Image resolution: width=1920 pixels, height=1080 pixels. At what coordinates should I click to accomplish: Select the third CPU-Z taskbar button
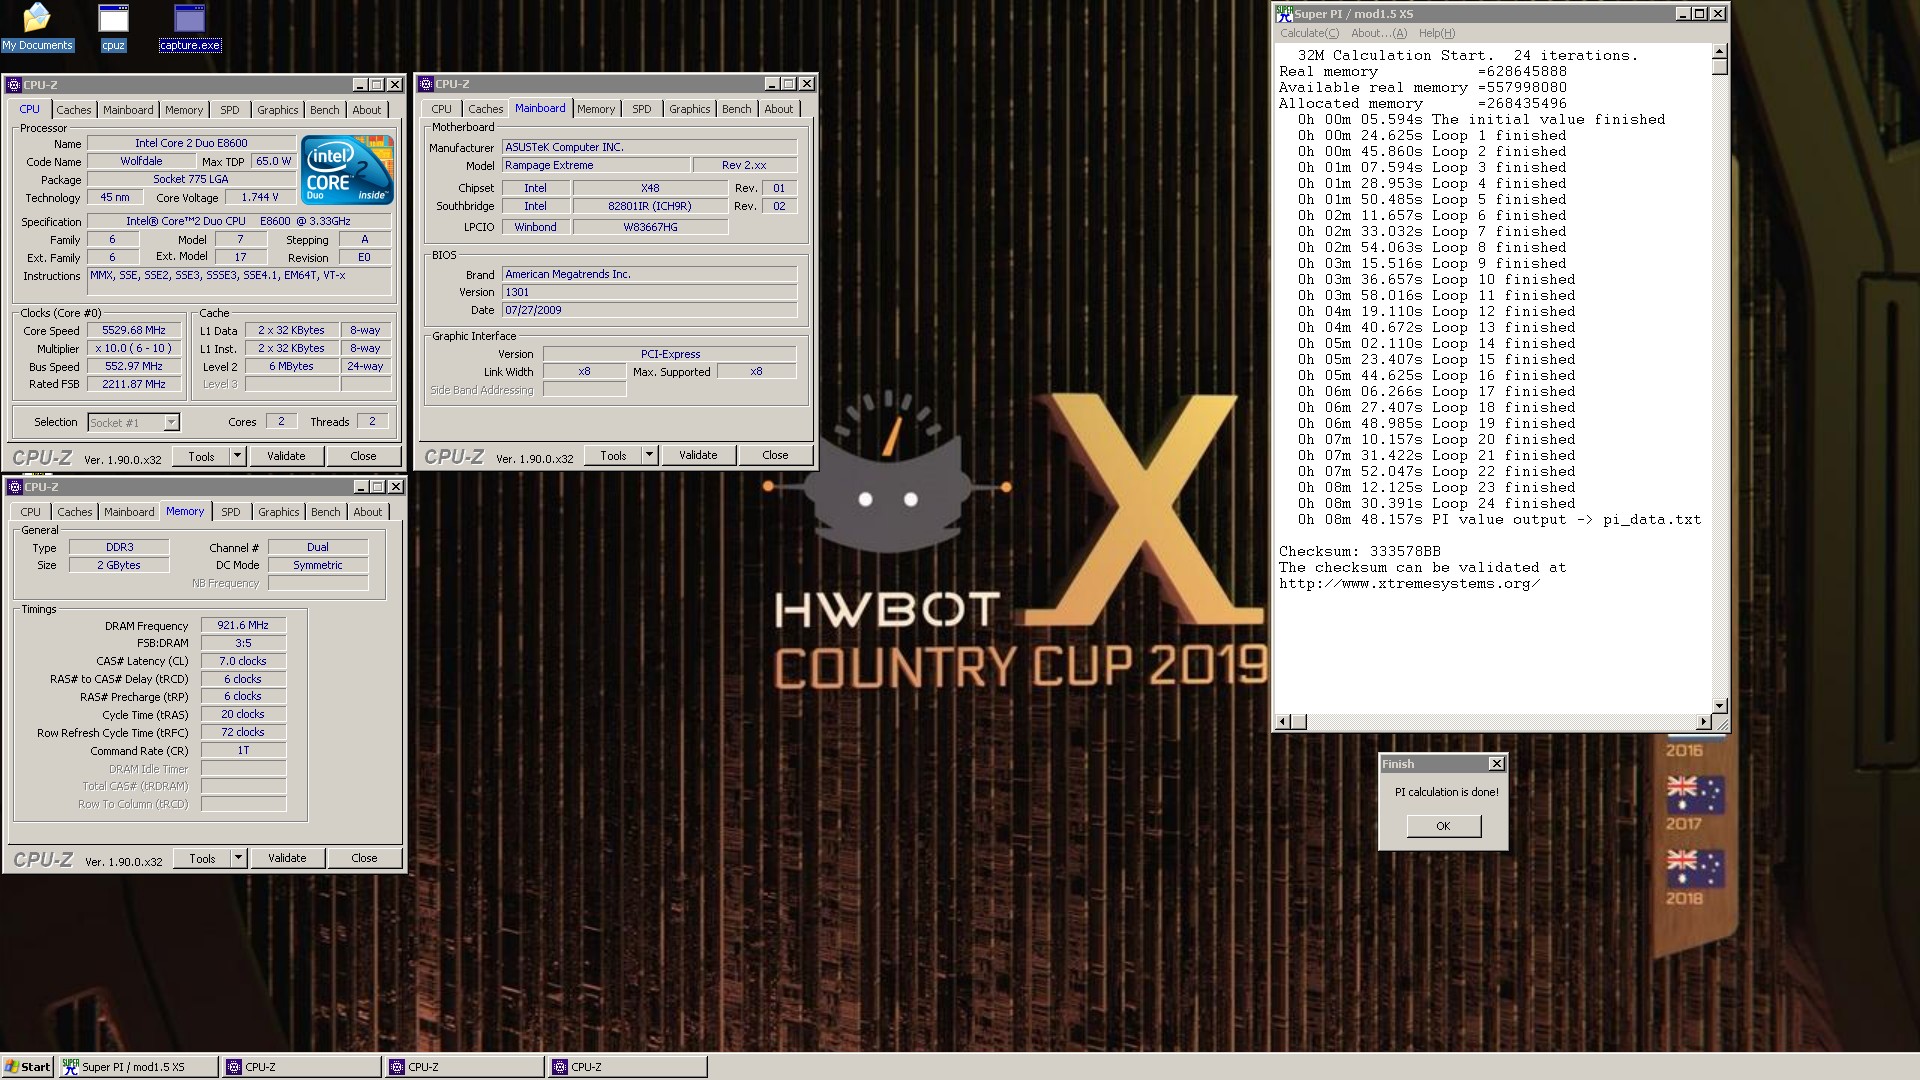[x=628, y=1067]
